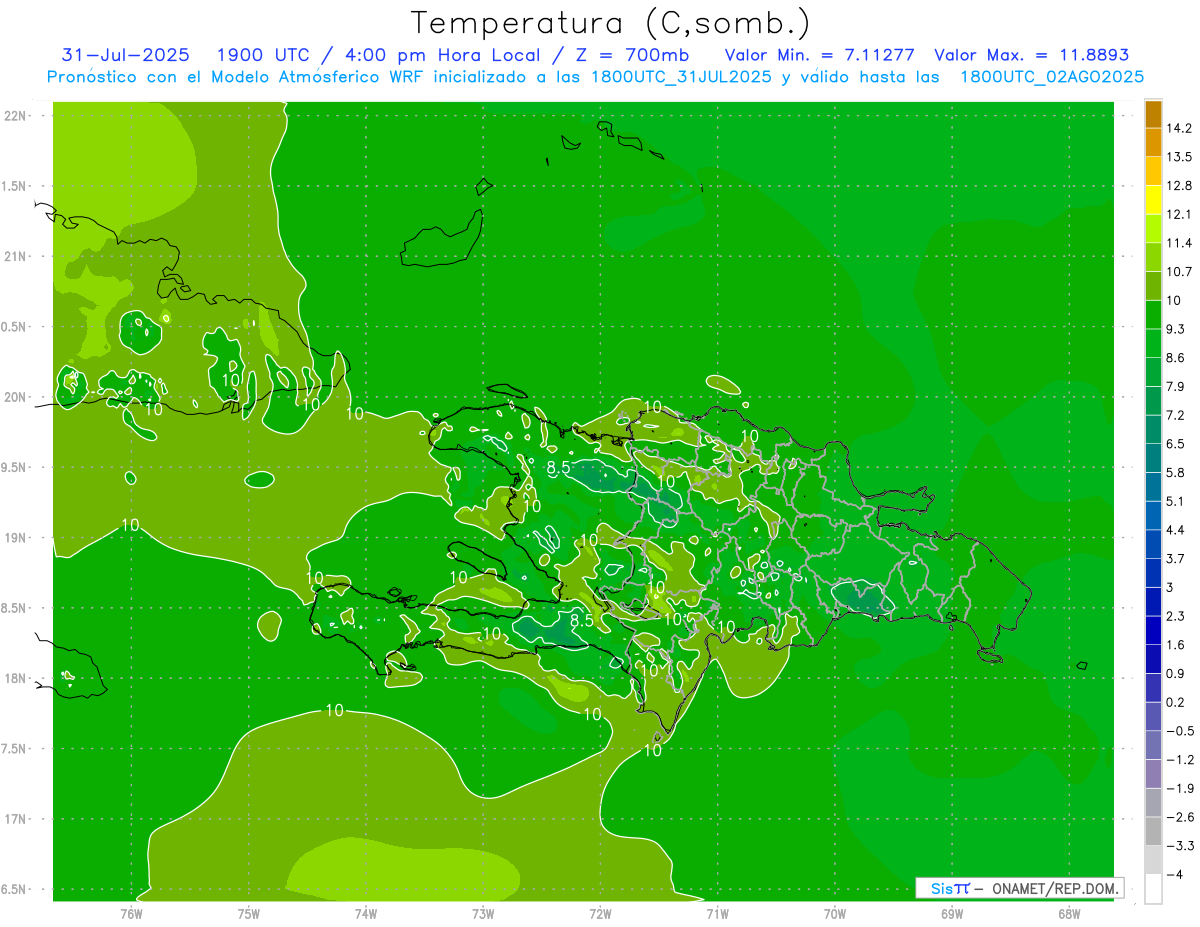Click the "7.9" color bar label
The image size is (1200, 927).
[x=1177, y=386]
